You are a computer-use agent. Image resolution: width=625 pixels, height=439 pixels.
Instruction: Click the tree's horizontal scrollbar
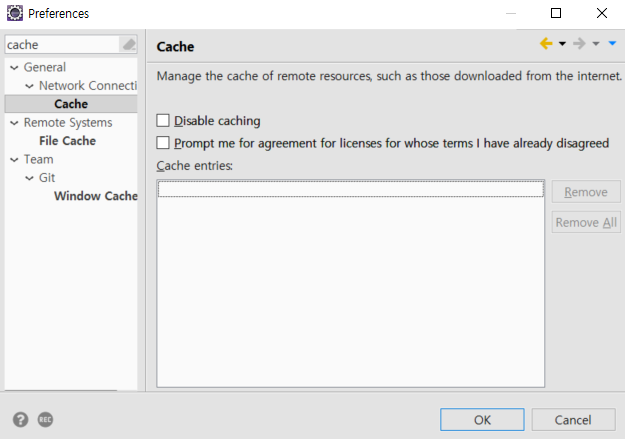[61, 390]
